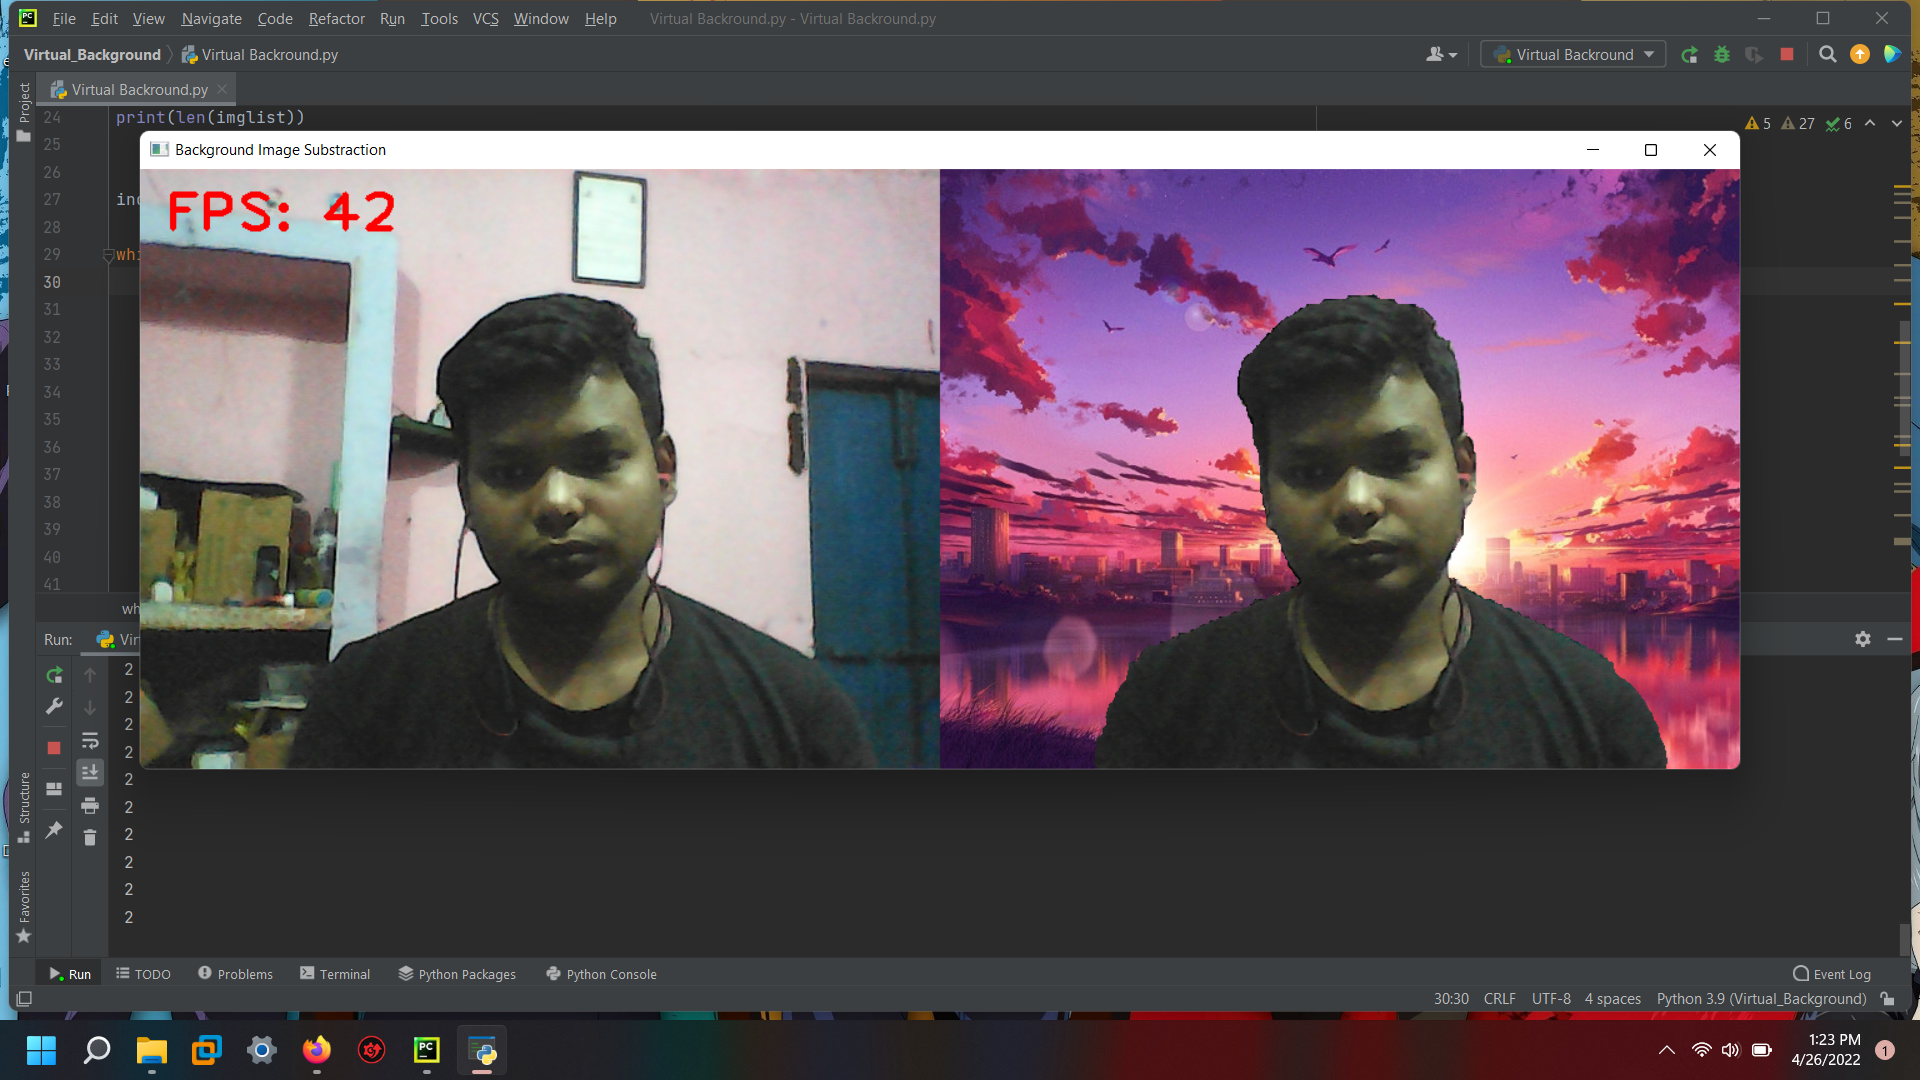Open the Event Log
1920x1080 pixels.
click(1841, 973)
